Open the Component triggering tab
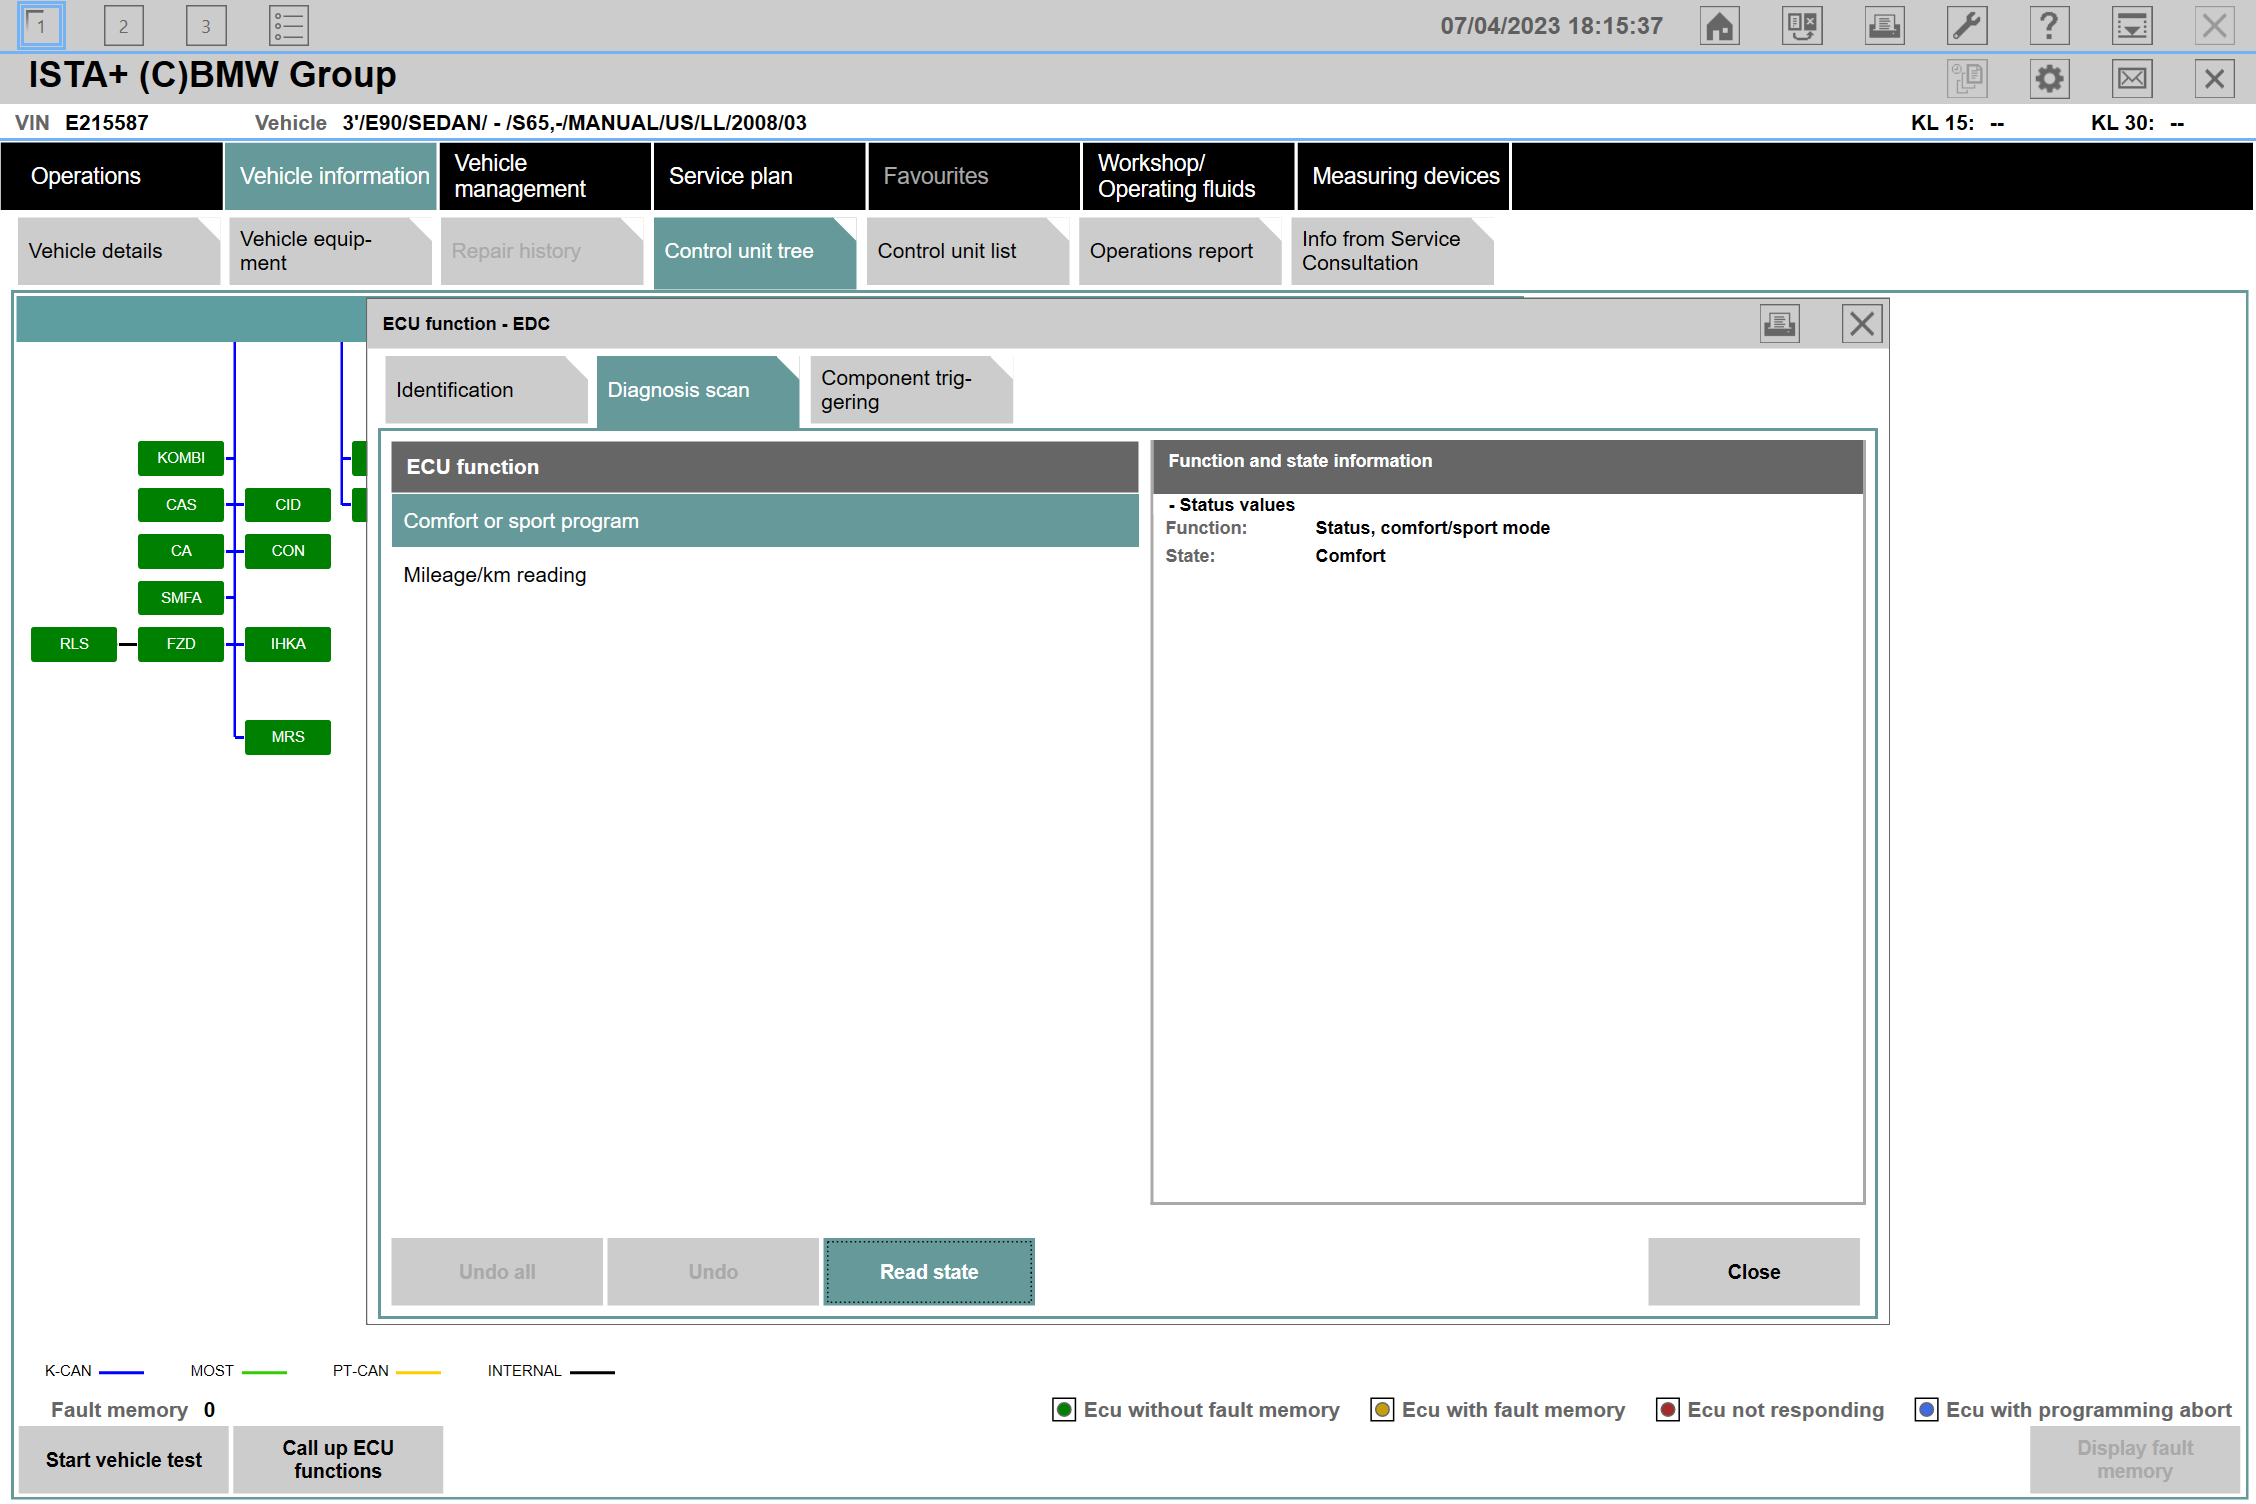Viewport: 2256px width, 1504px height. (911, 390)
